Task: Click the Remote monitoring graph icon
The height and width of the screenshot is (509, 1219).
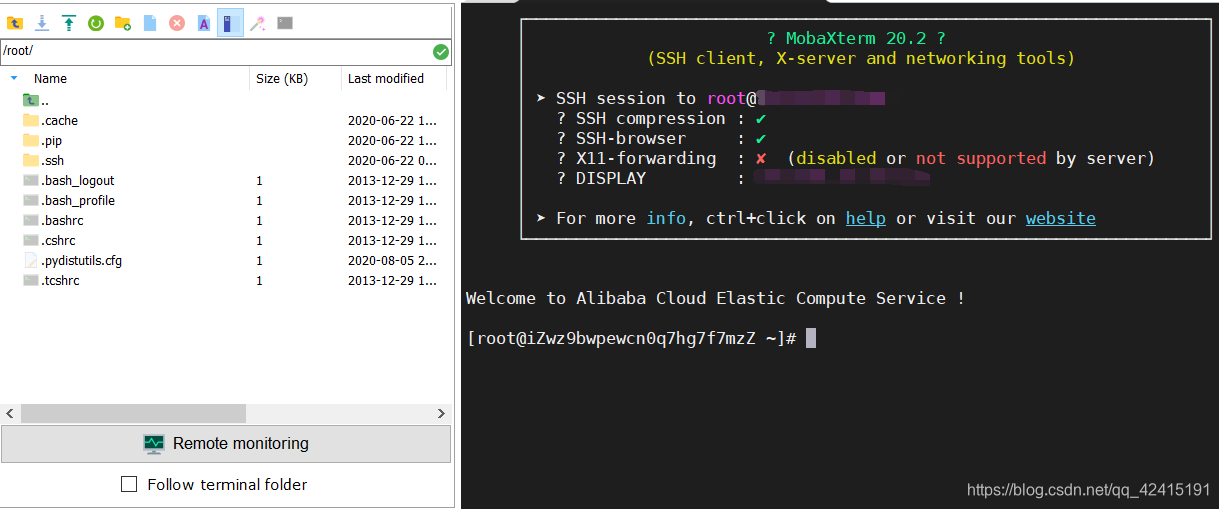Action: click(x=153, y=444)
